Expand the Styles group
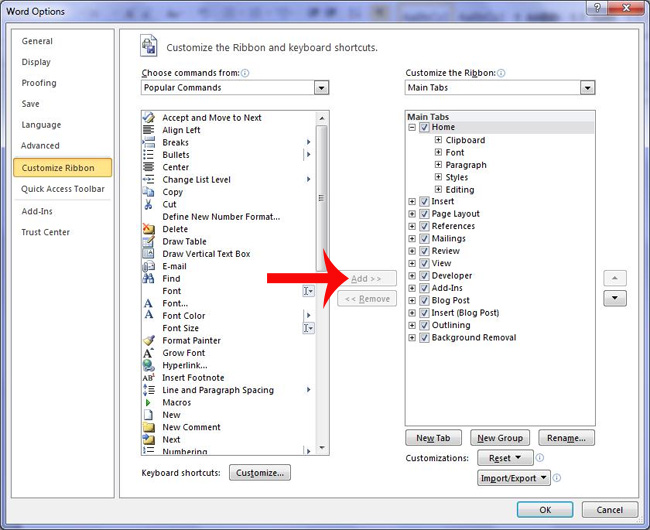This screenshot has width=650, height=530. [438, 177]
